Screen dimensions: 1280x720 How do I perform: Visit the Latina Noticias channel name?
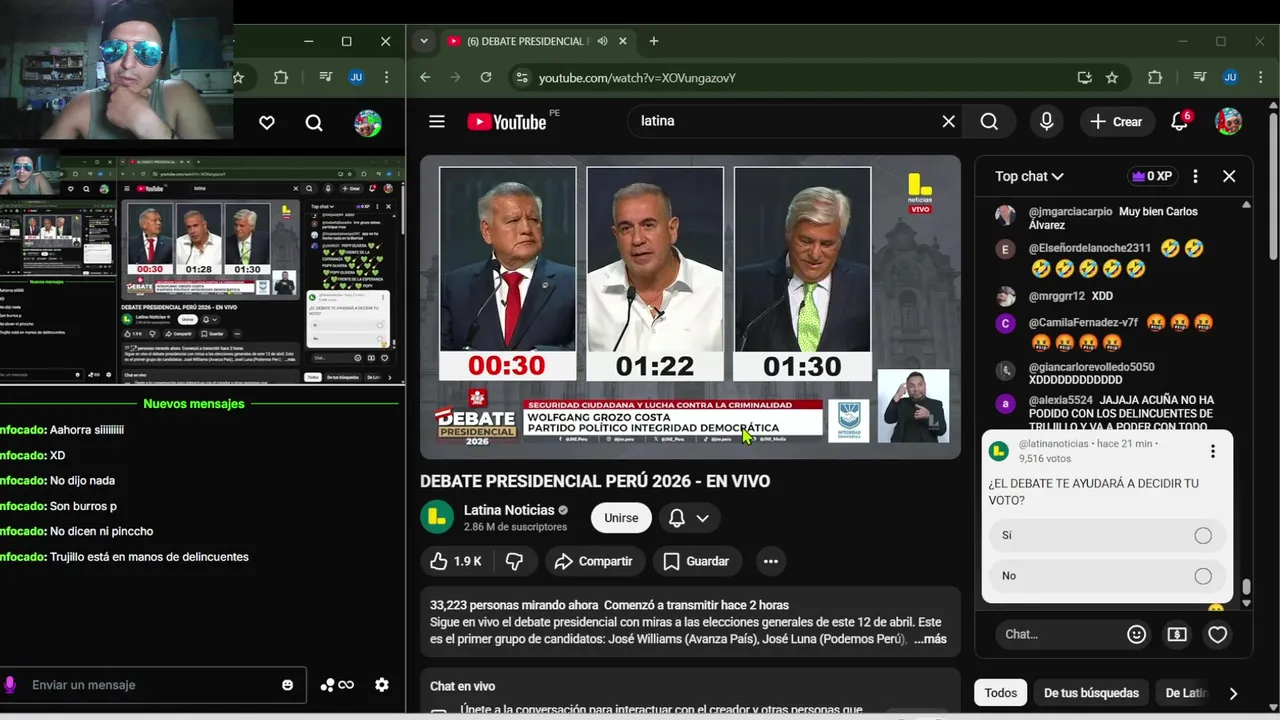tap(508, 510)
